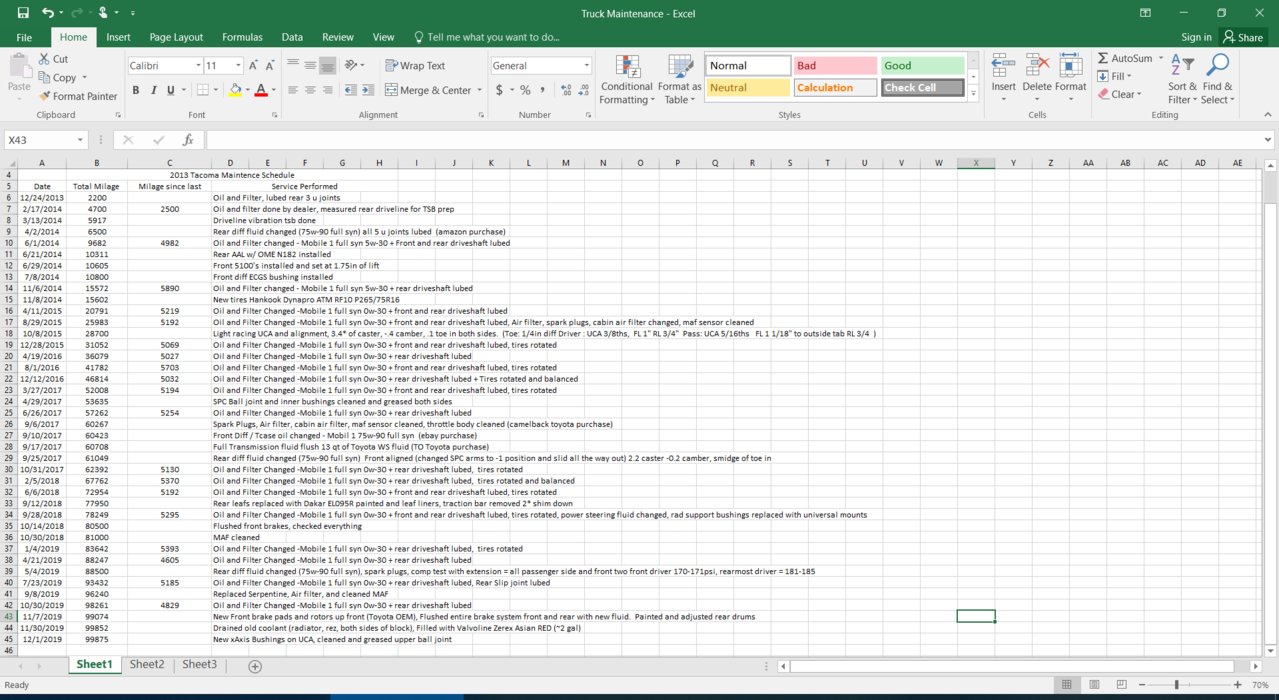Screen dimensions: 1279x700
Task: Toggle Italic formatting
Action: tap(153, 90)
